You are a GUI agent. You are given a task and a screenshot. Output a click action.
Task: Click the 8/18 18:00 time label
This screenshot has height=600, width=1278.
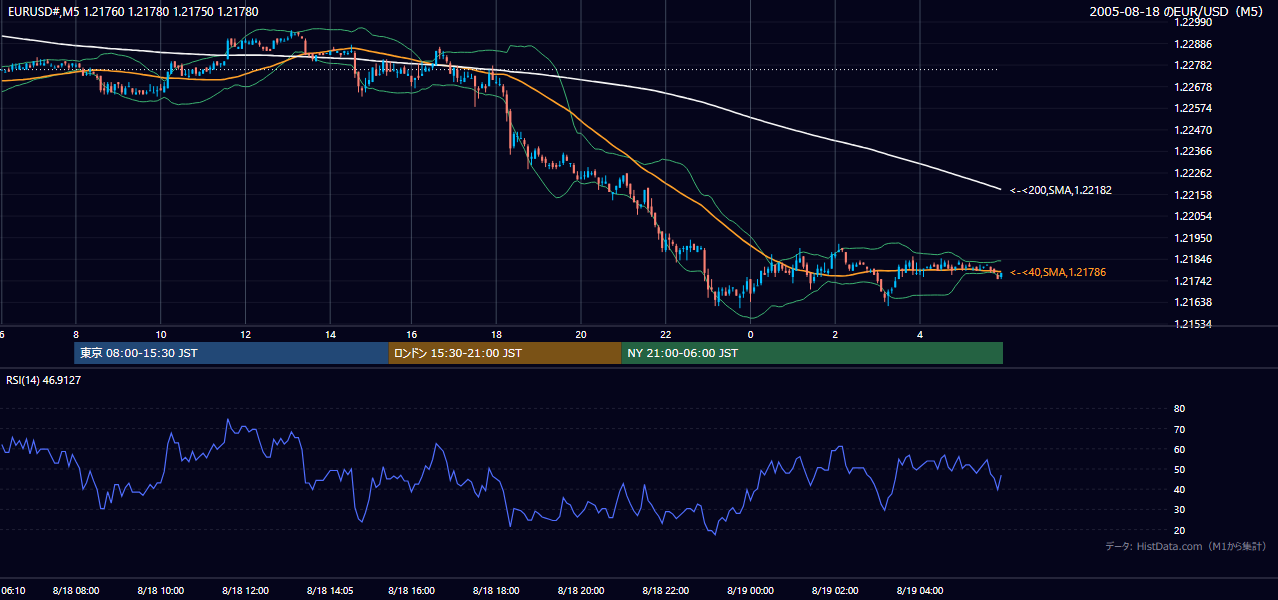tap(496, 591)
